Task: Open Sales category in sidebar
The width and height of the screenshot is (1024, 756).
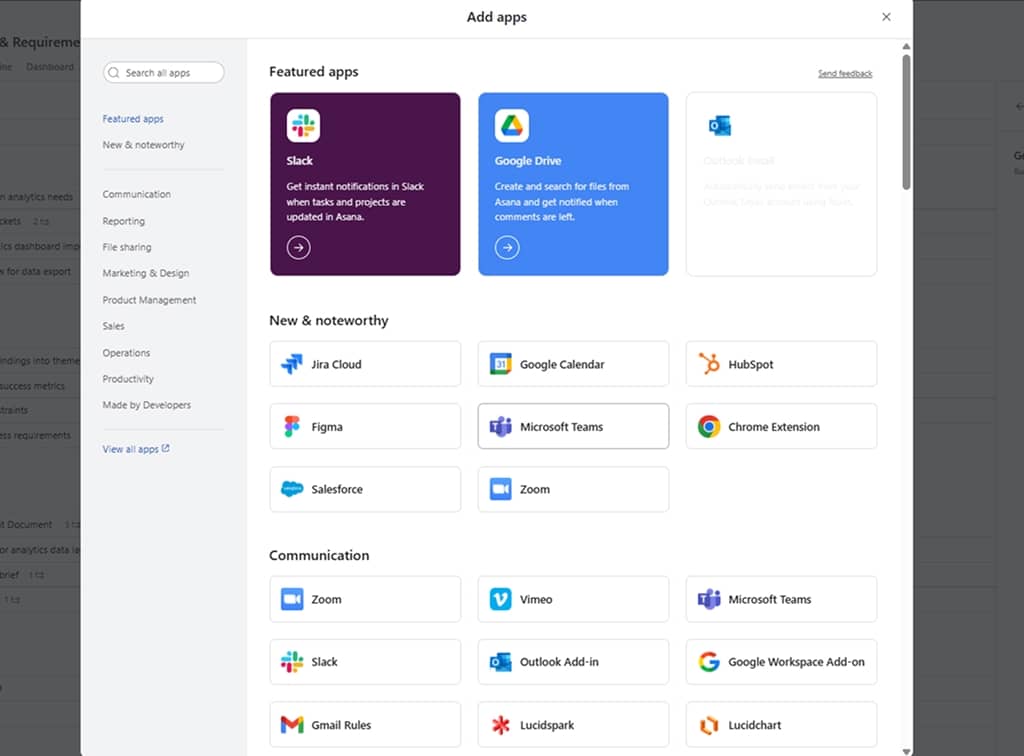Action: [113, 326]
